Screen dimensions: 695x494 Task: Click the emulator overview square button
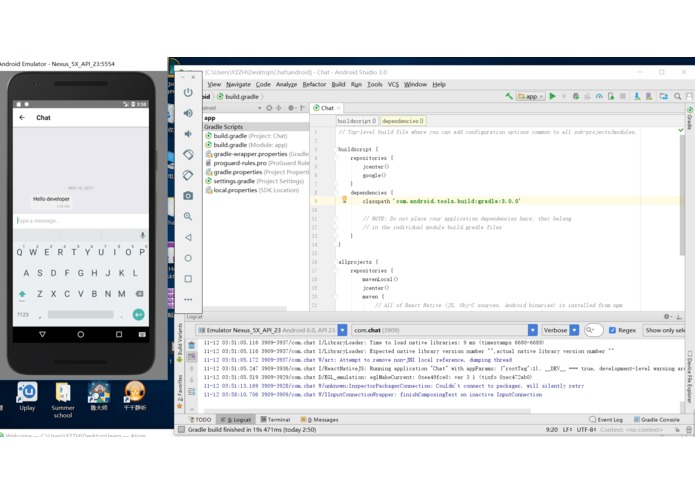tap(188, 279)
